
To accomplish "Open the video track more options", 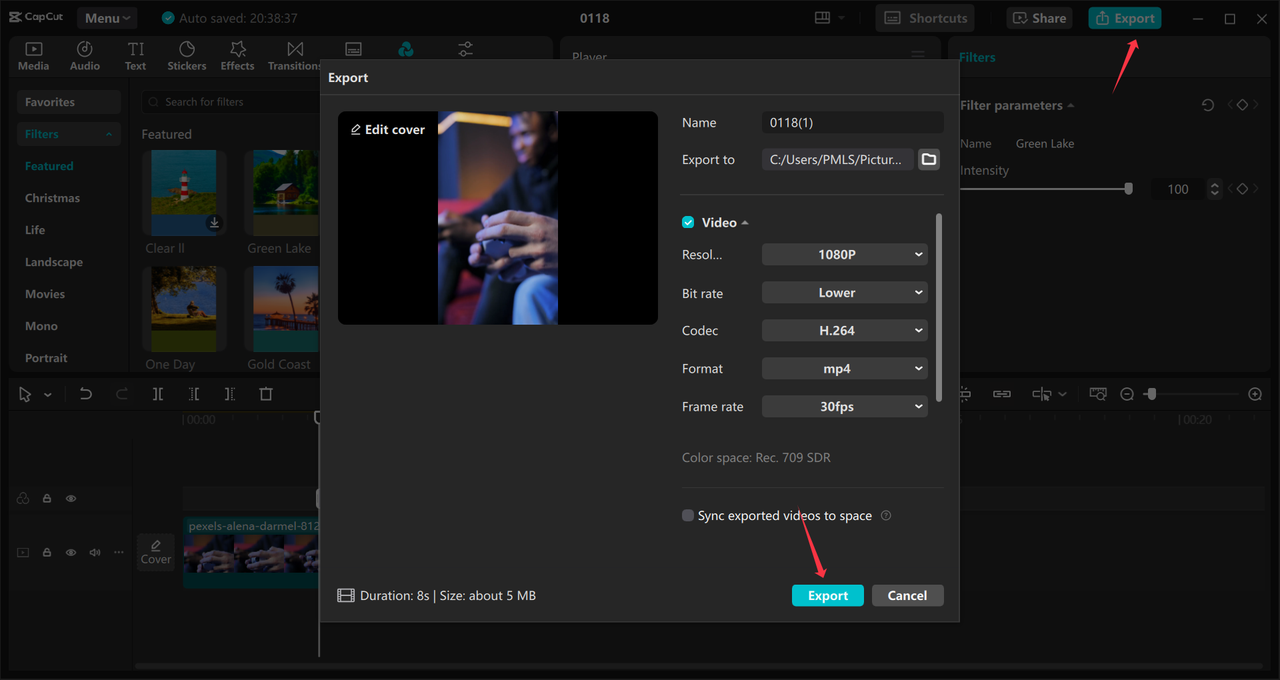I will tap(119, 552).
